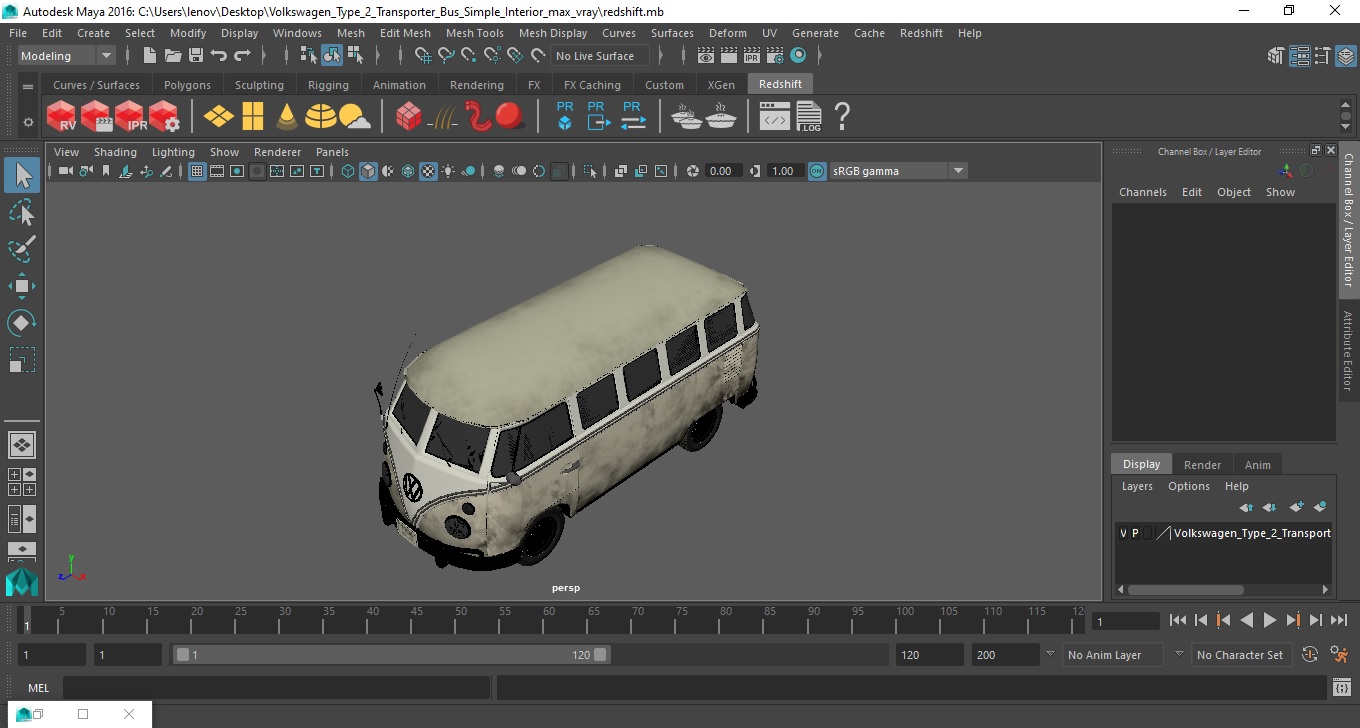Screen dimensions: 1360x728
Task: Create a new empty layer icon
Action: click(x=1296, y=507)
